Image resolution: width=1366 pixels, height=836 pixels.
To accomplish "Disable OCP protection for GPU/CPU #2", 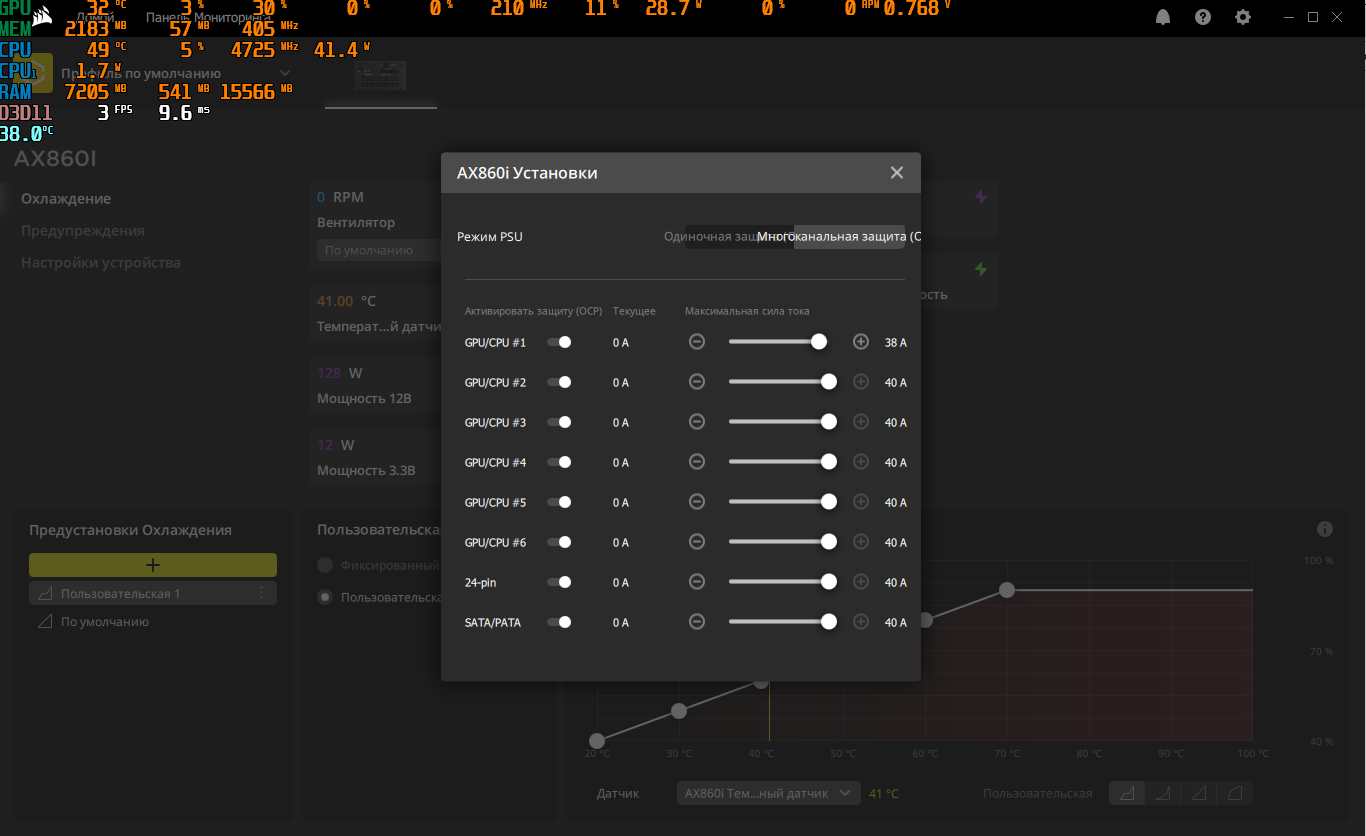I will (x=559, y=382).
